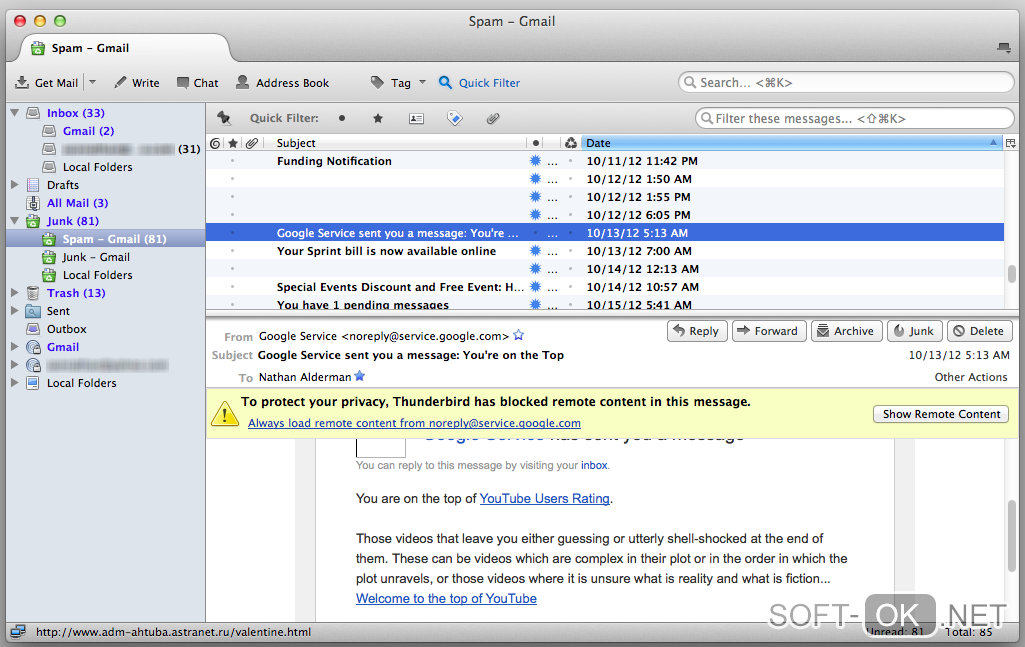Open the Tag dropdown arrow
The width and height of the screenshot is (1025, 647).
pyautogui.click(x=422, y=82)
